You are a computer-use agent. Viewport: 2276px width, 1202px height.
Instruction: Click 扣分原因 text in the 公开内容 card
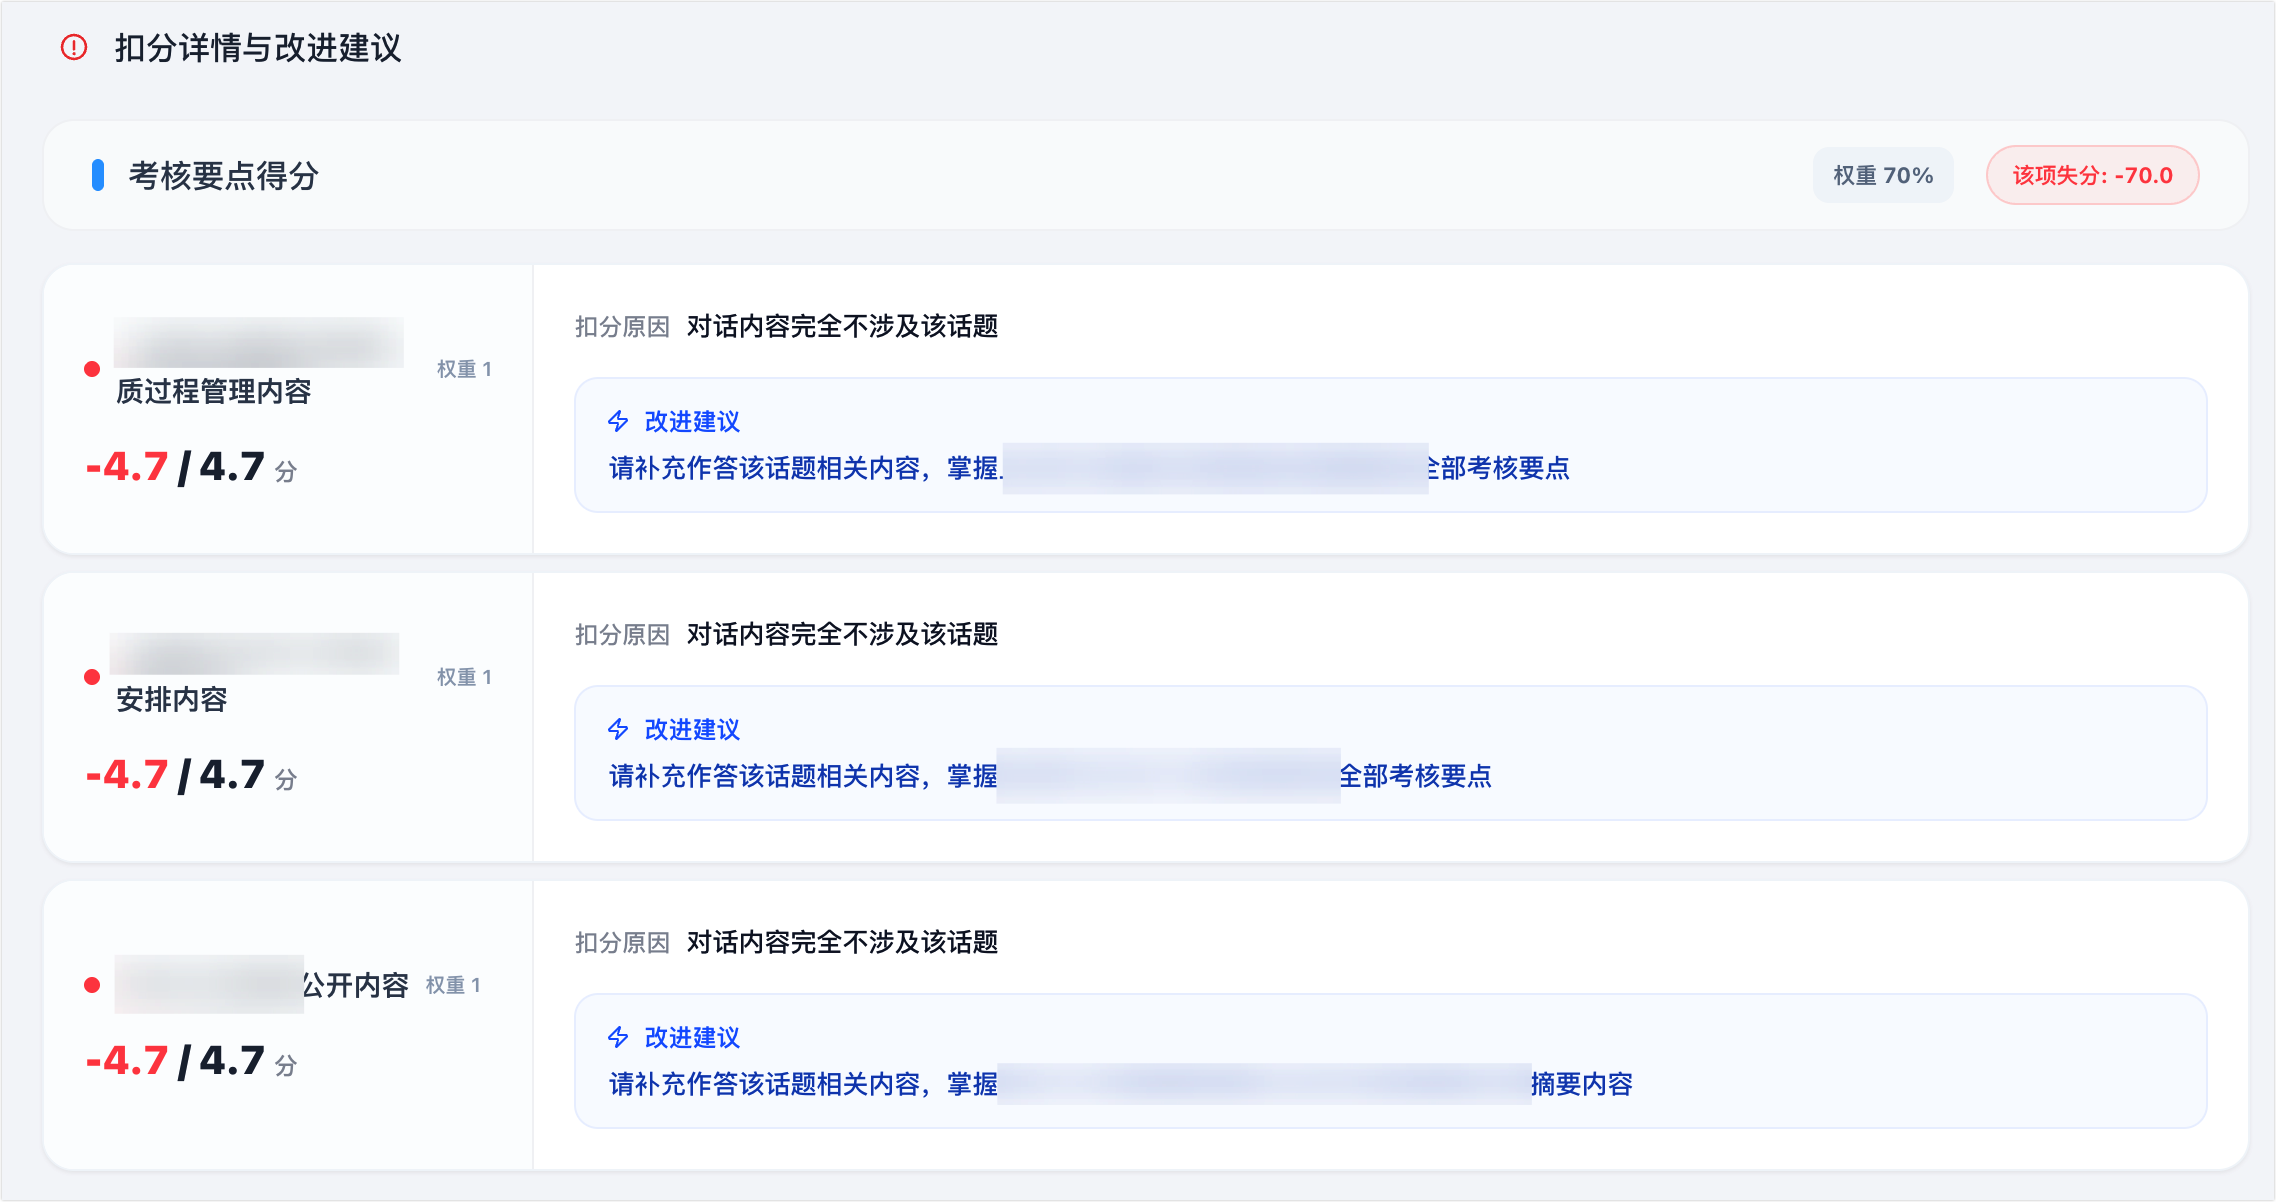(622, 942)
